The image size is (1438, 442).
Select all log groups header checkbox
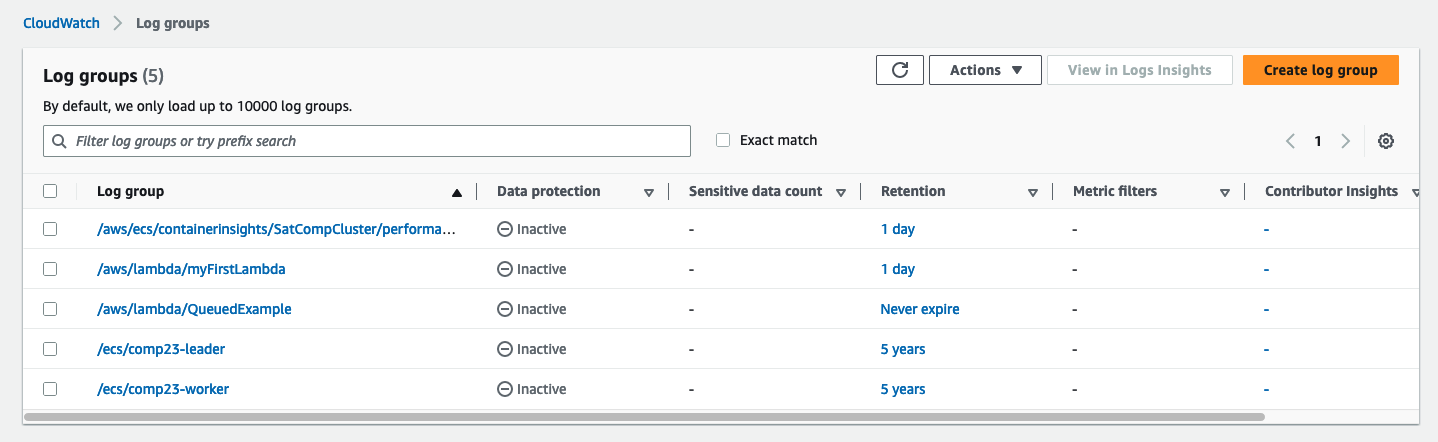[50, 191]
